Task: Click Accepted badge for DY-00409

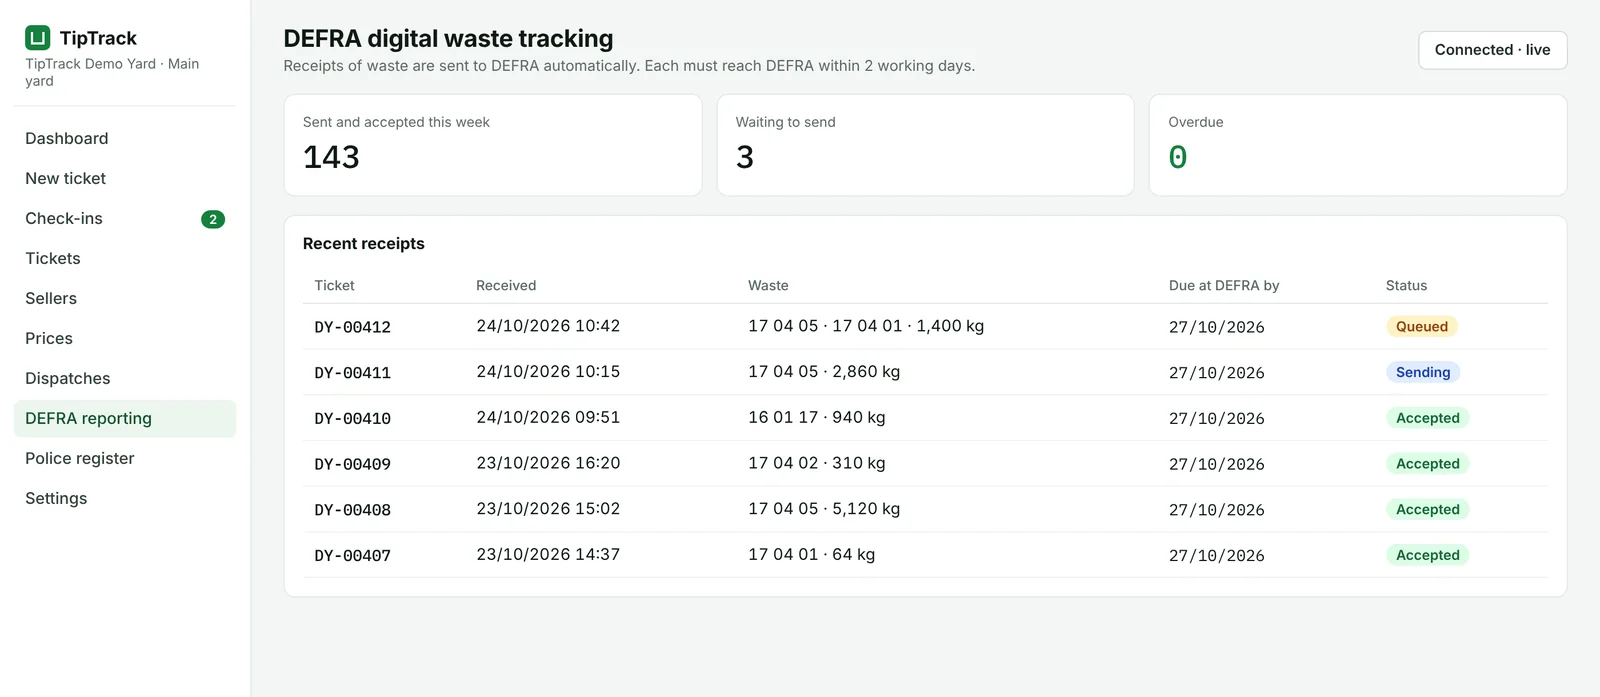Action: pyautogui.click(x=1428, y=464)
